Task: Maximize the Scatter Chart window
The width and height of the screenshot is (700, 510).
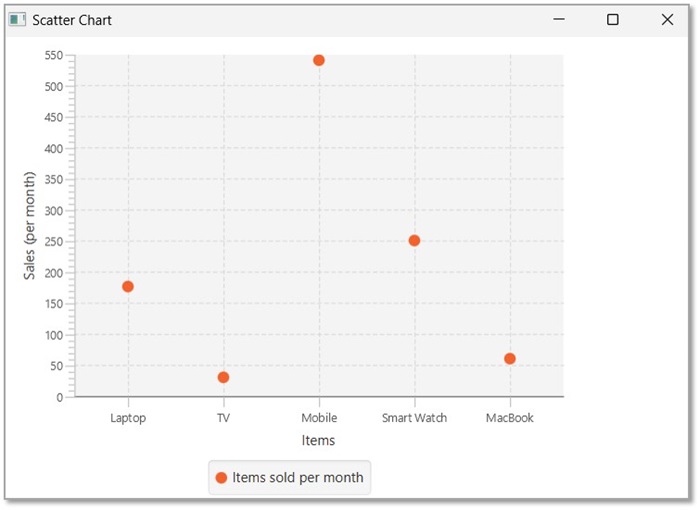Action: 613,20
